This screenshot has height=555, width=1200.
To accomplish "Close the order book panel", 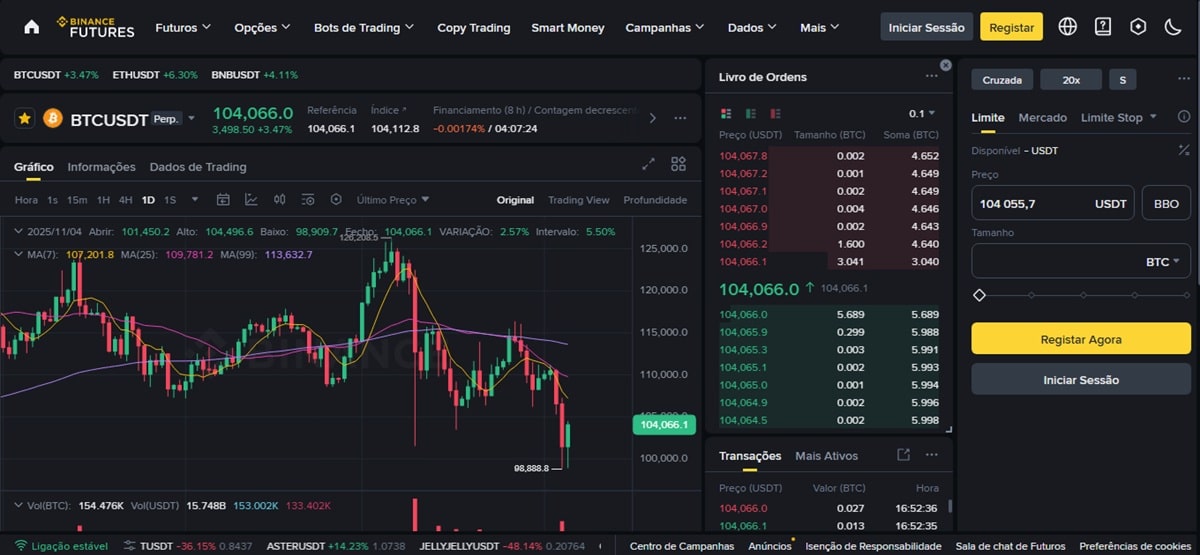I will coord(946,65).
